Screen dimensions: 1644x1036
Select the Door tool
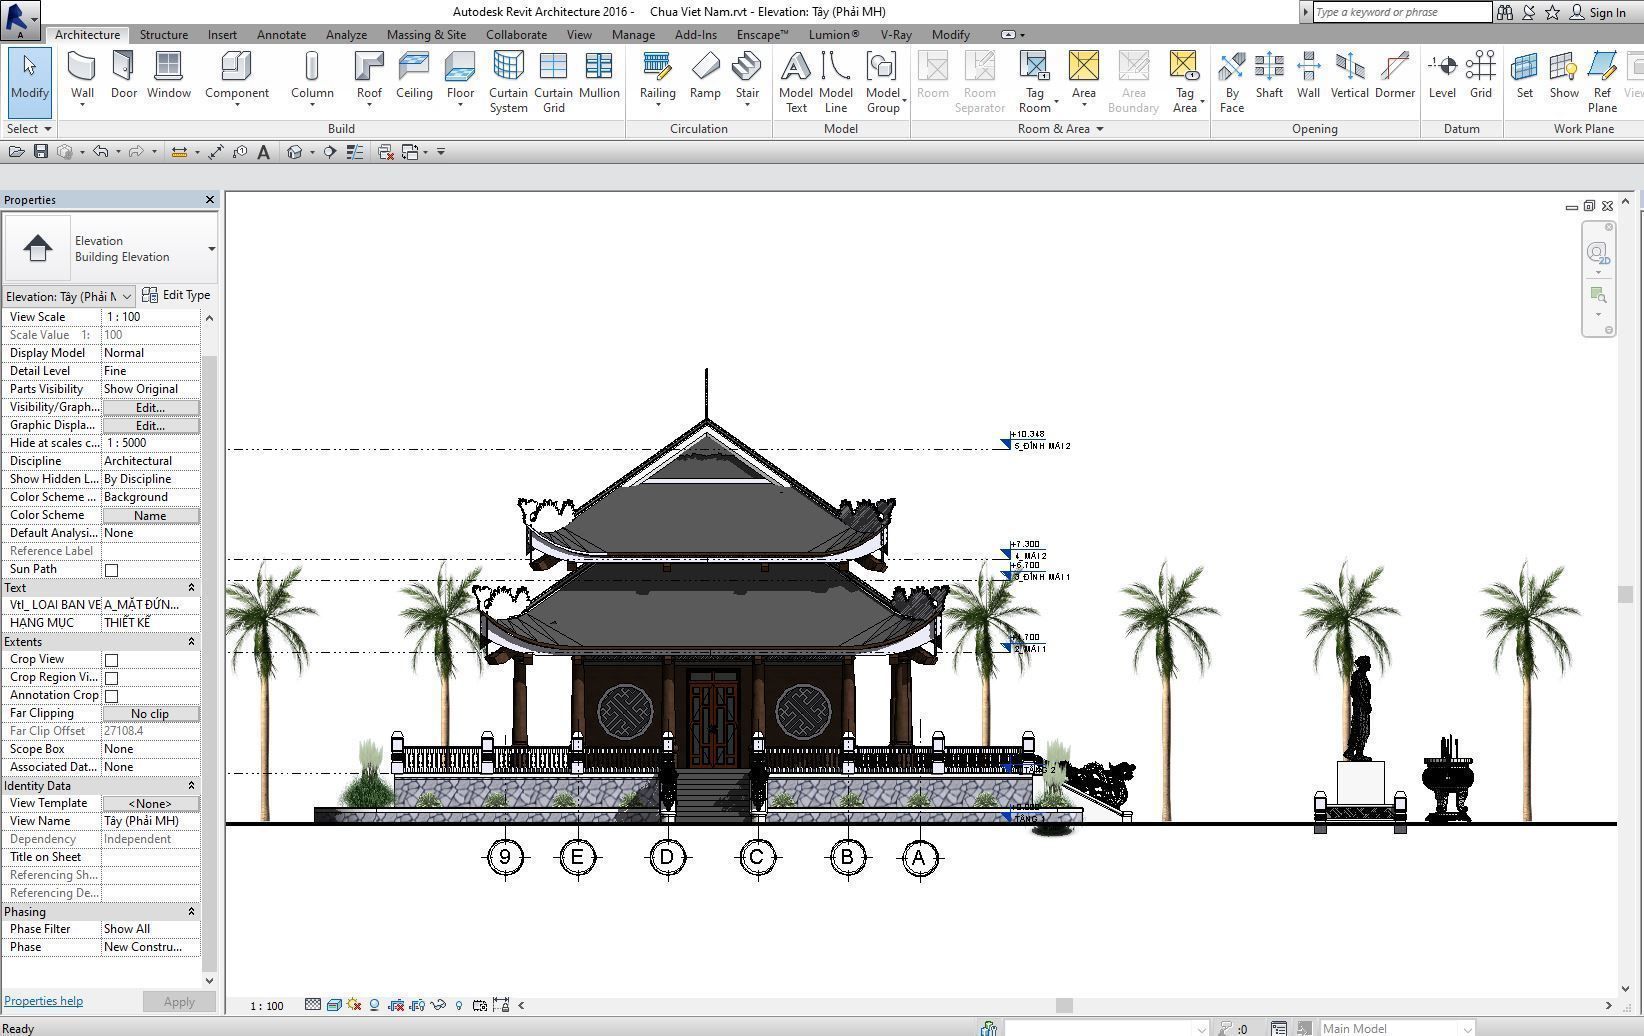[x=124, y=77]
